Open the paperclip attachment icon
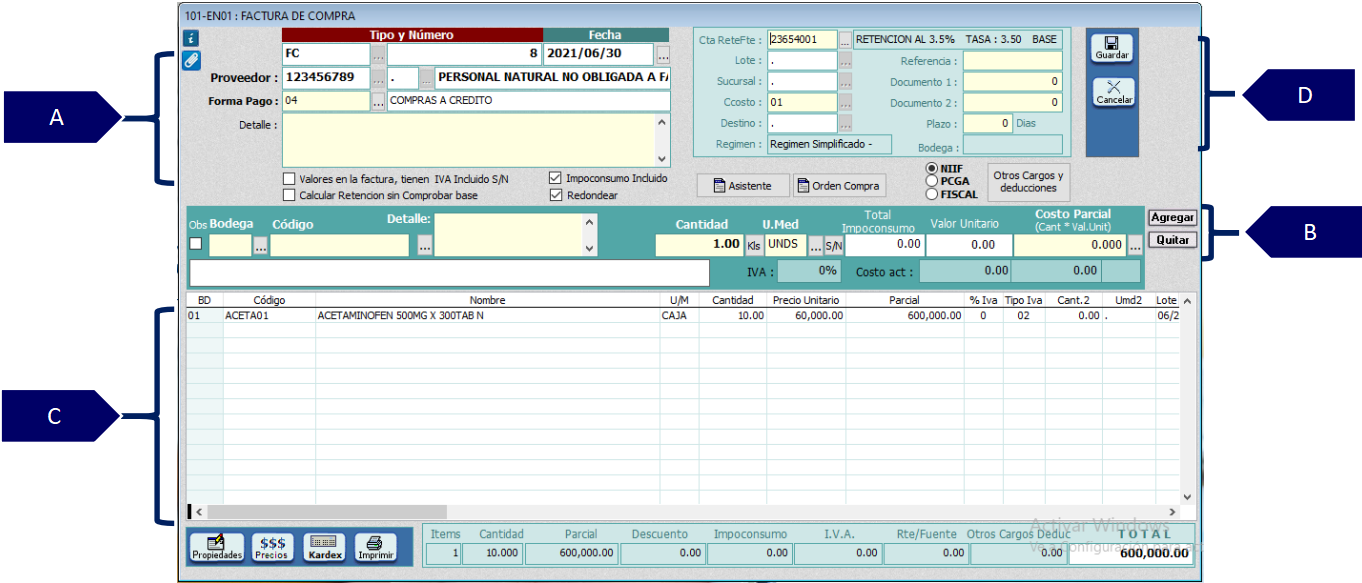Viewport: 1362px width, 583px height. pos(191,60)
